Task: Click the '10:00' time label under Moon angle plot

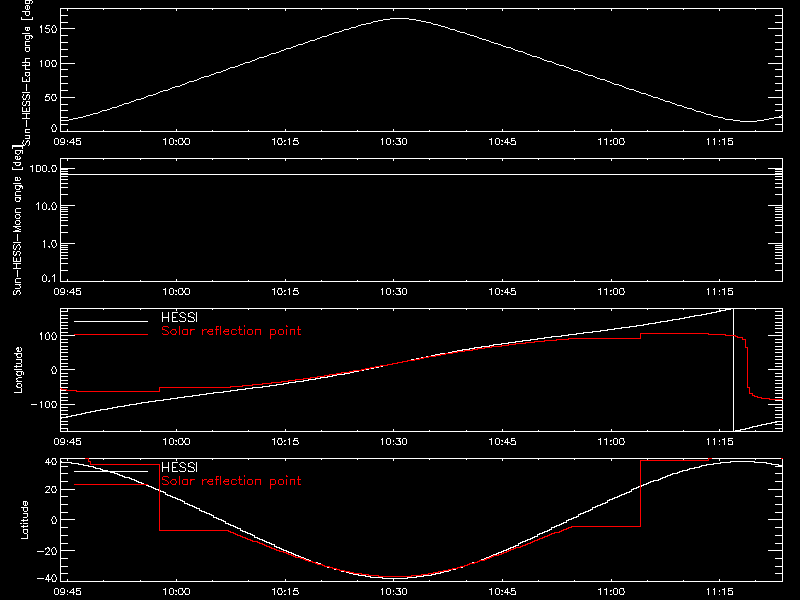Action: pyautogui.click(x=176, y=292)
